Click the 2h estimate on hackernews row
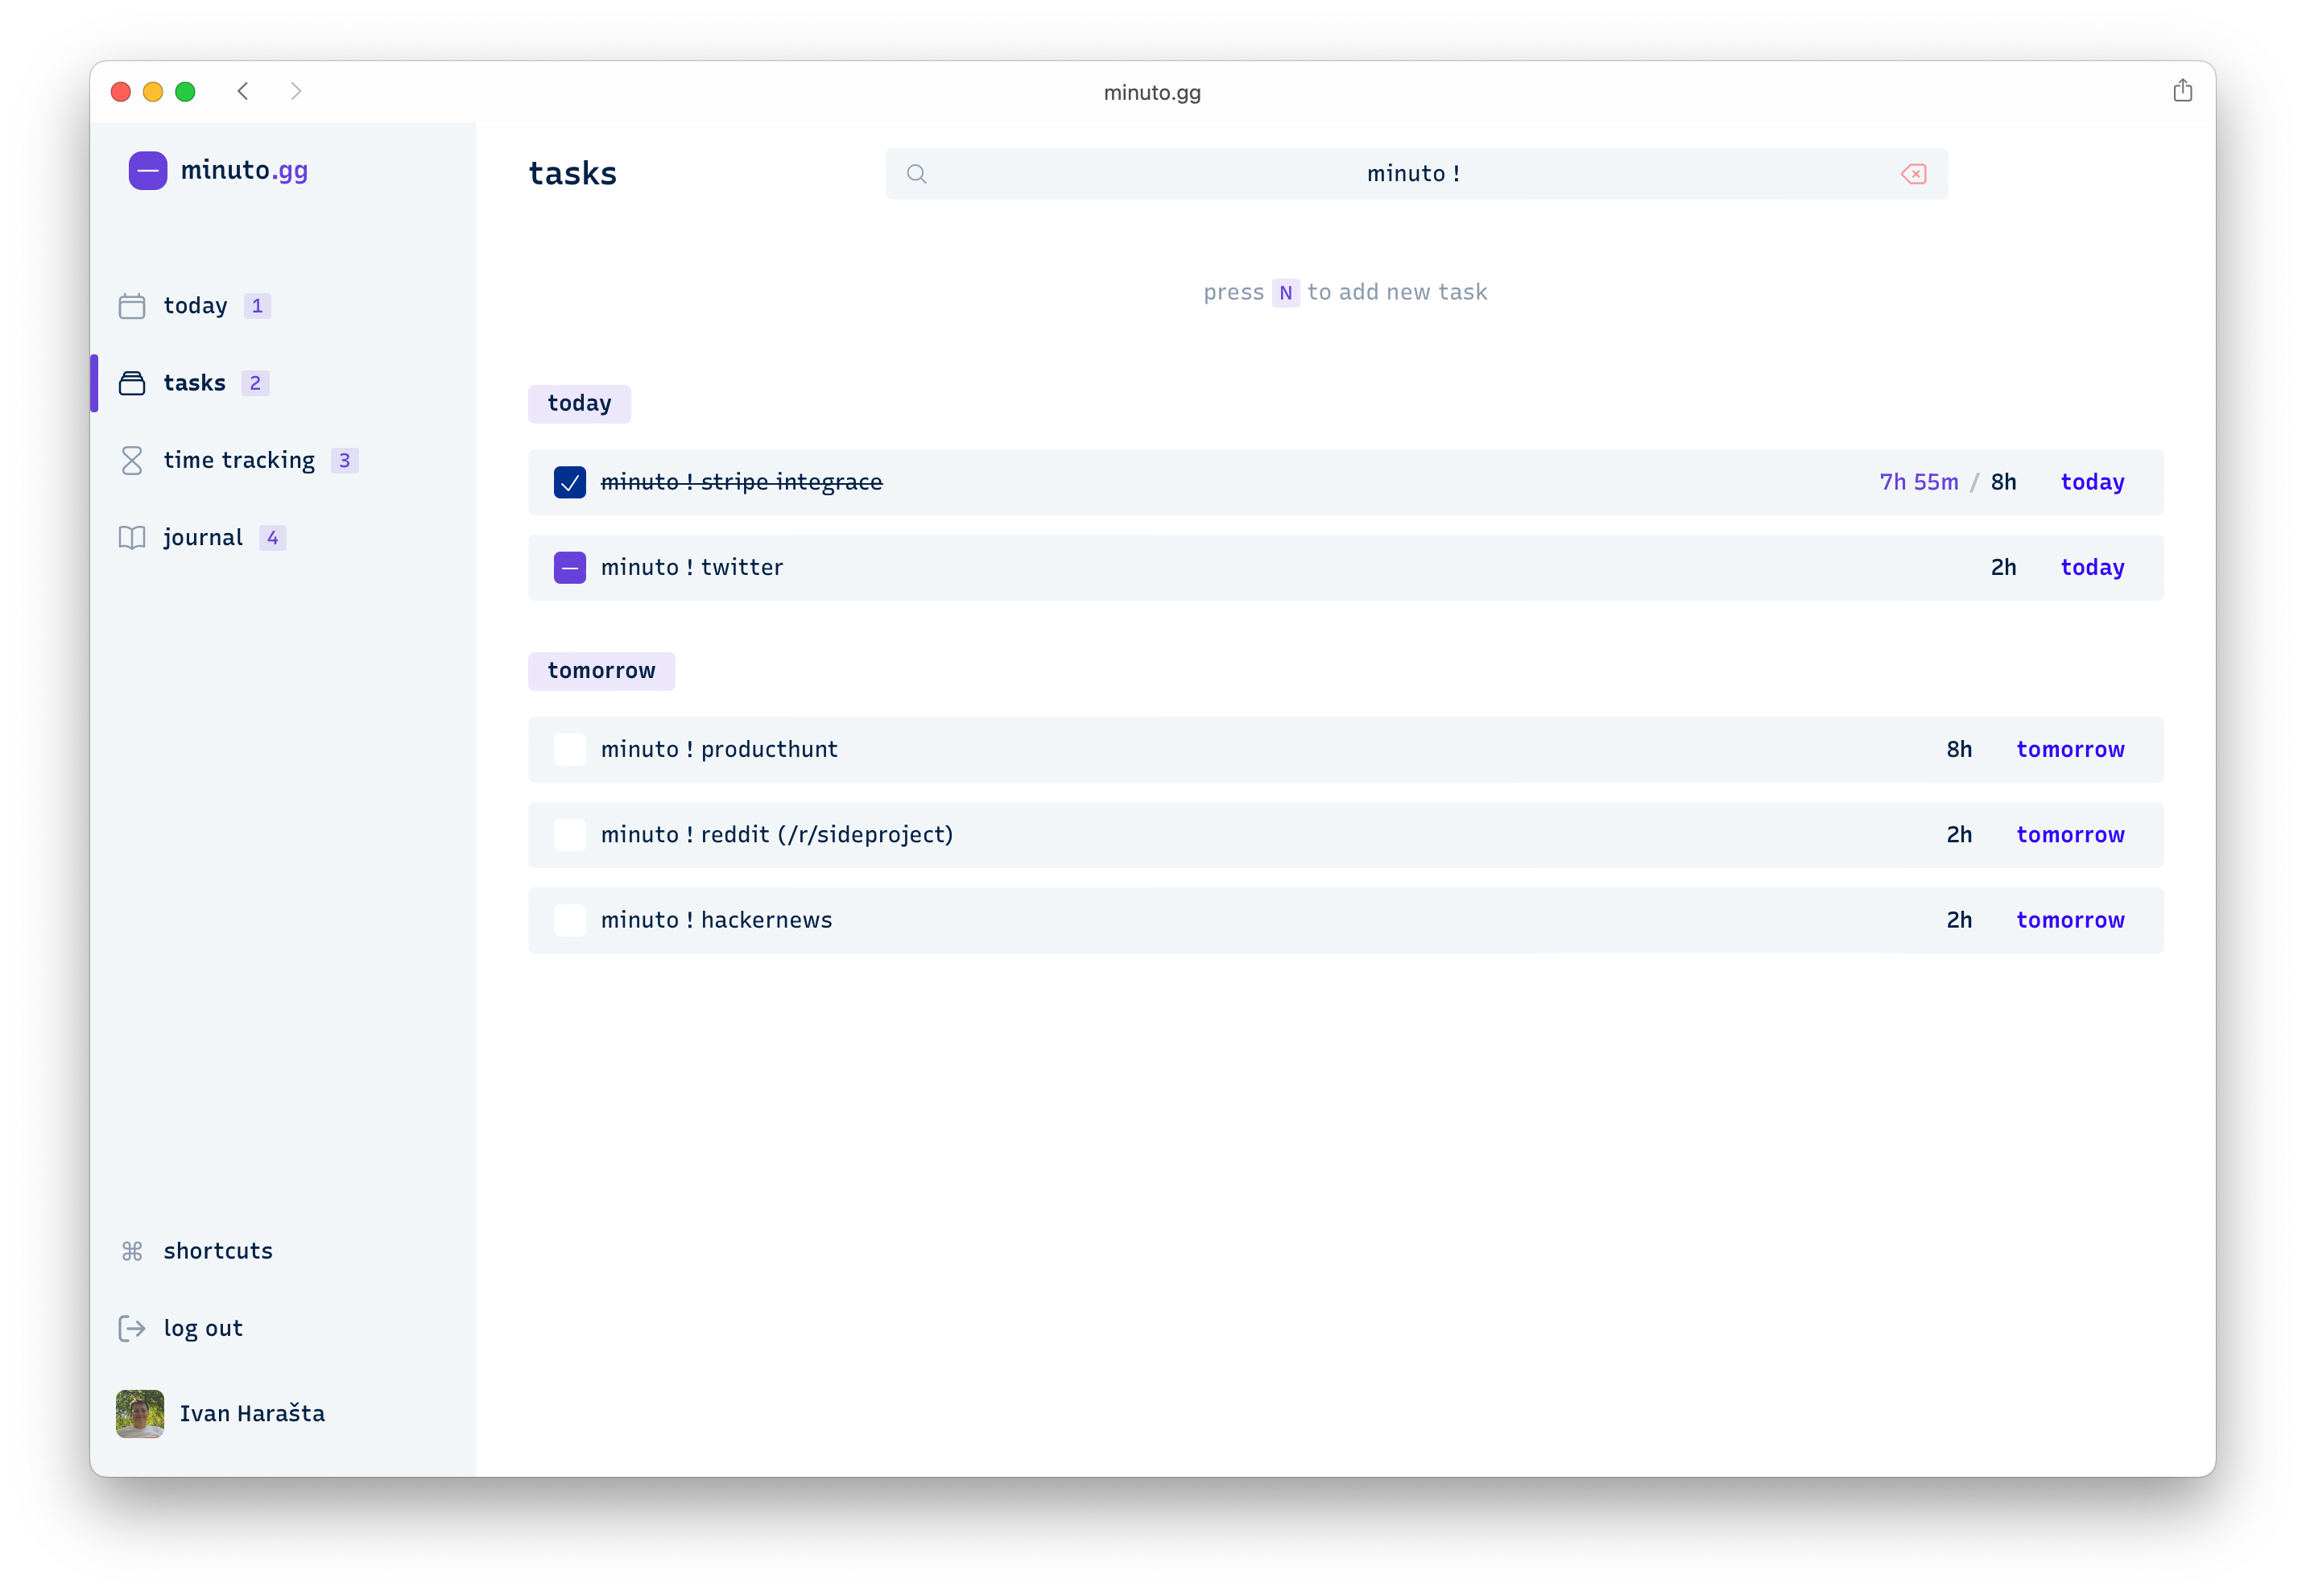The height and width of the screenshot is (1596, 2306). click(x=1959, y=920)
